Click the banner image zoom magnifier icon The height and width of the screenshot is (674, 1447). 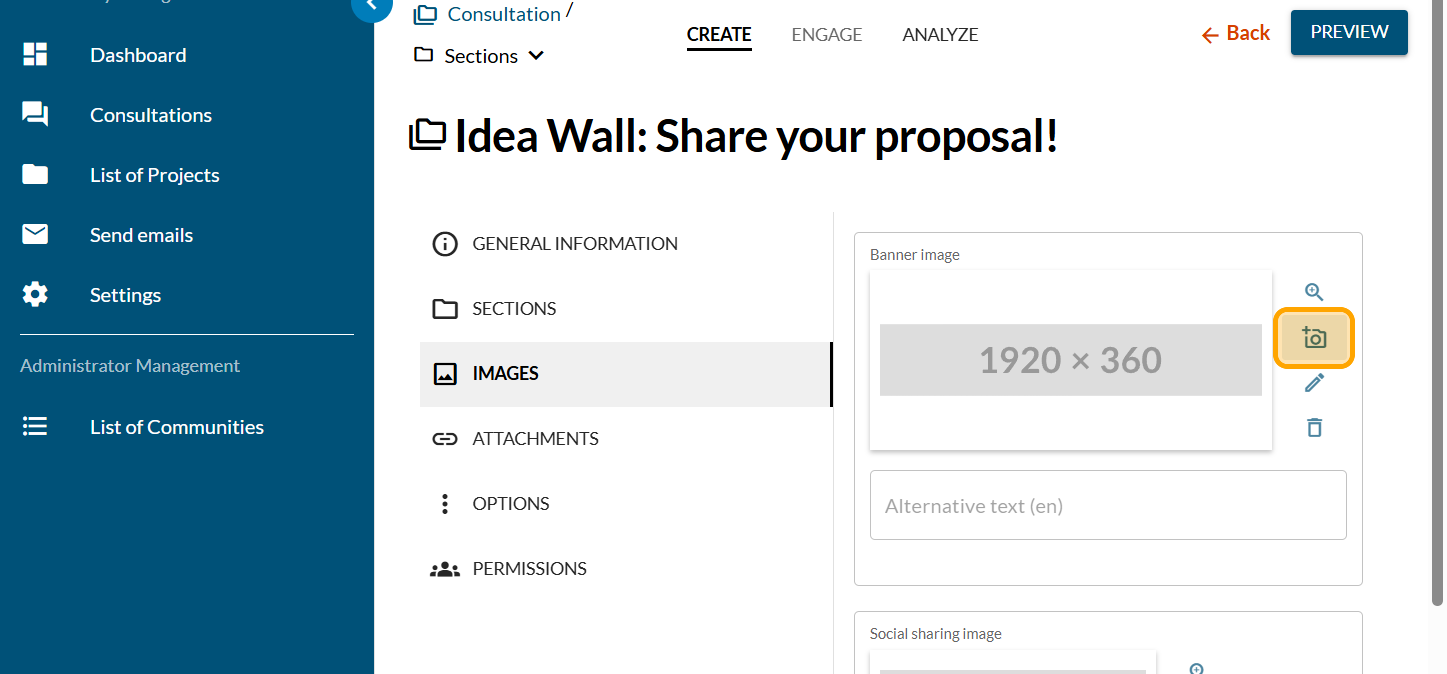coord(1314,292)
